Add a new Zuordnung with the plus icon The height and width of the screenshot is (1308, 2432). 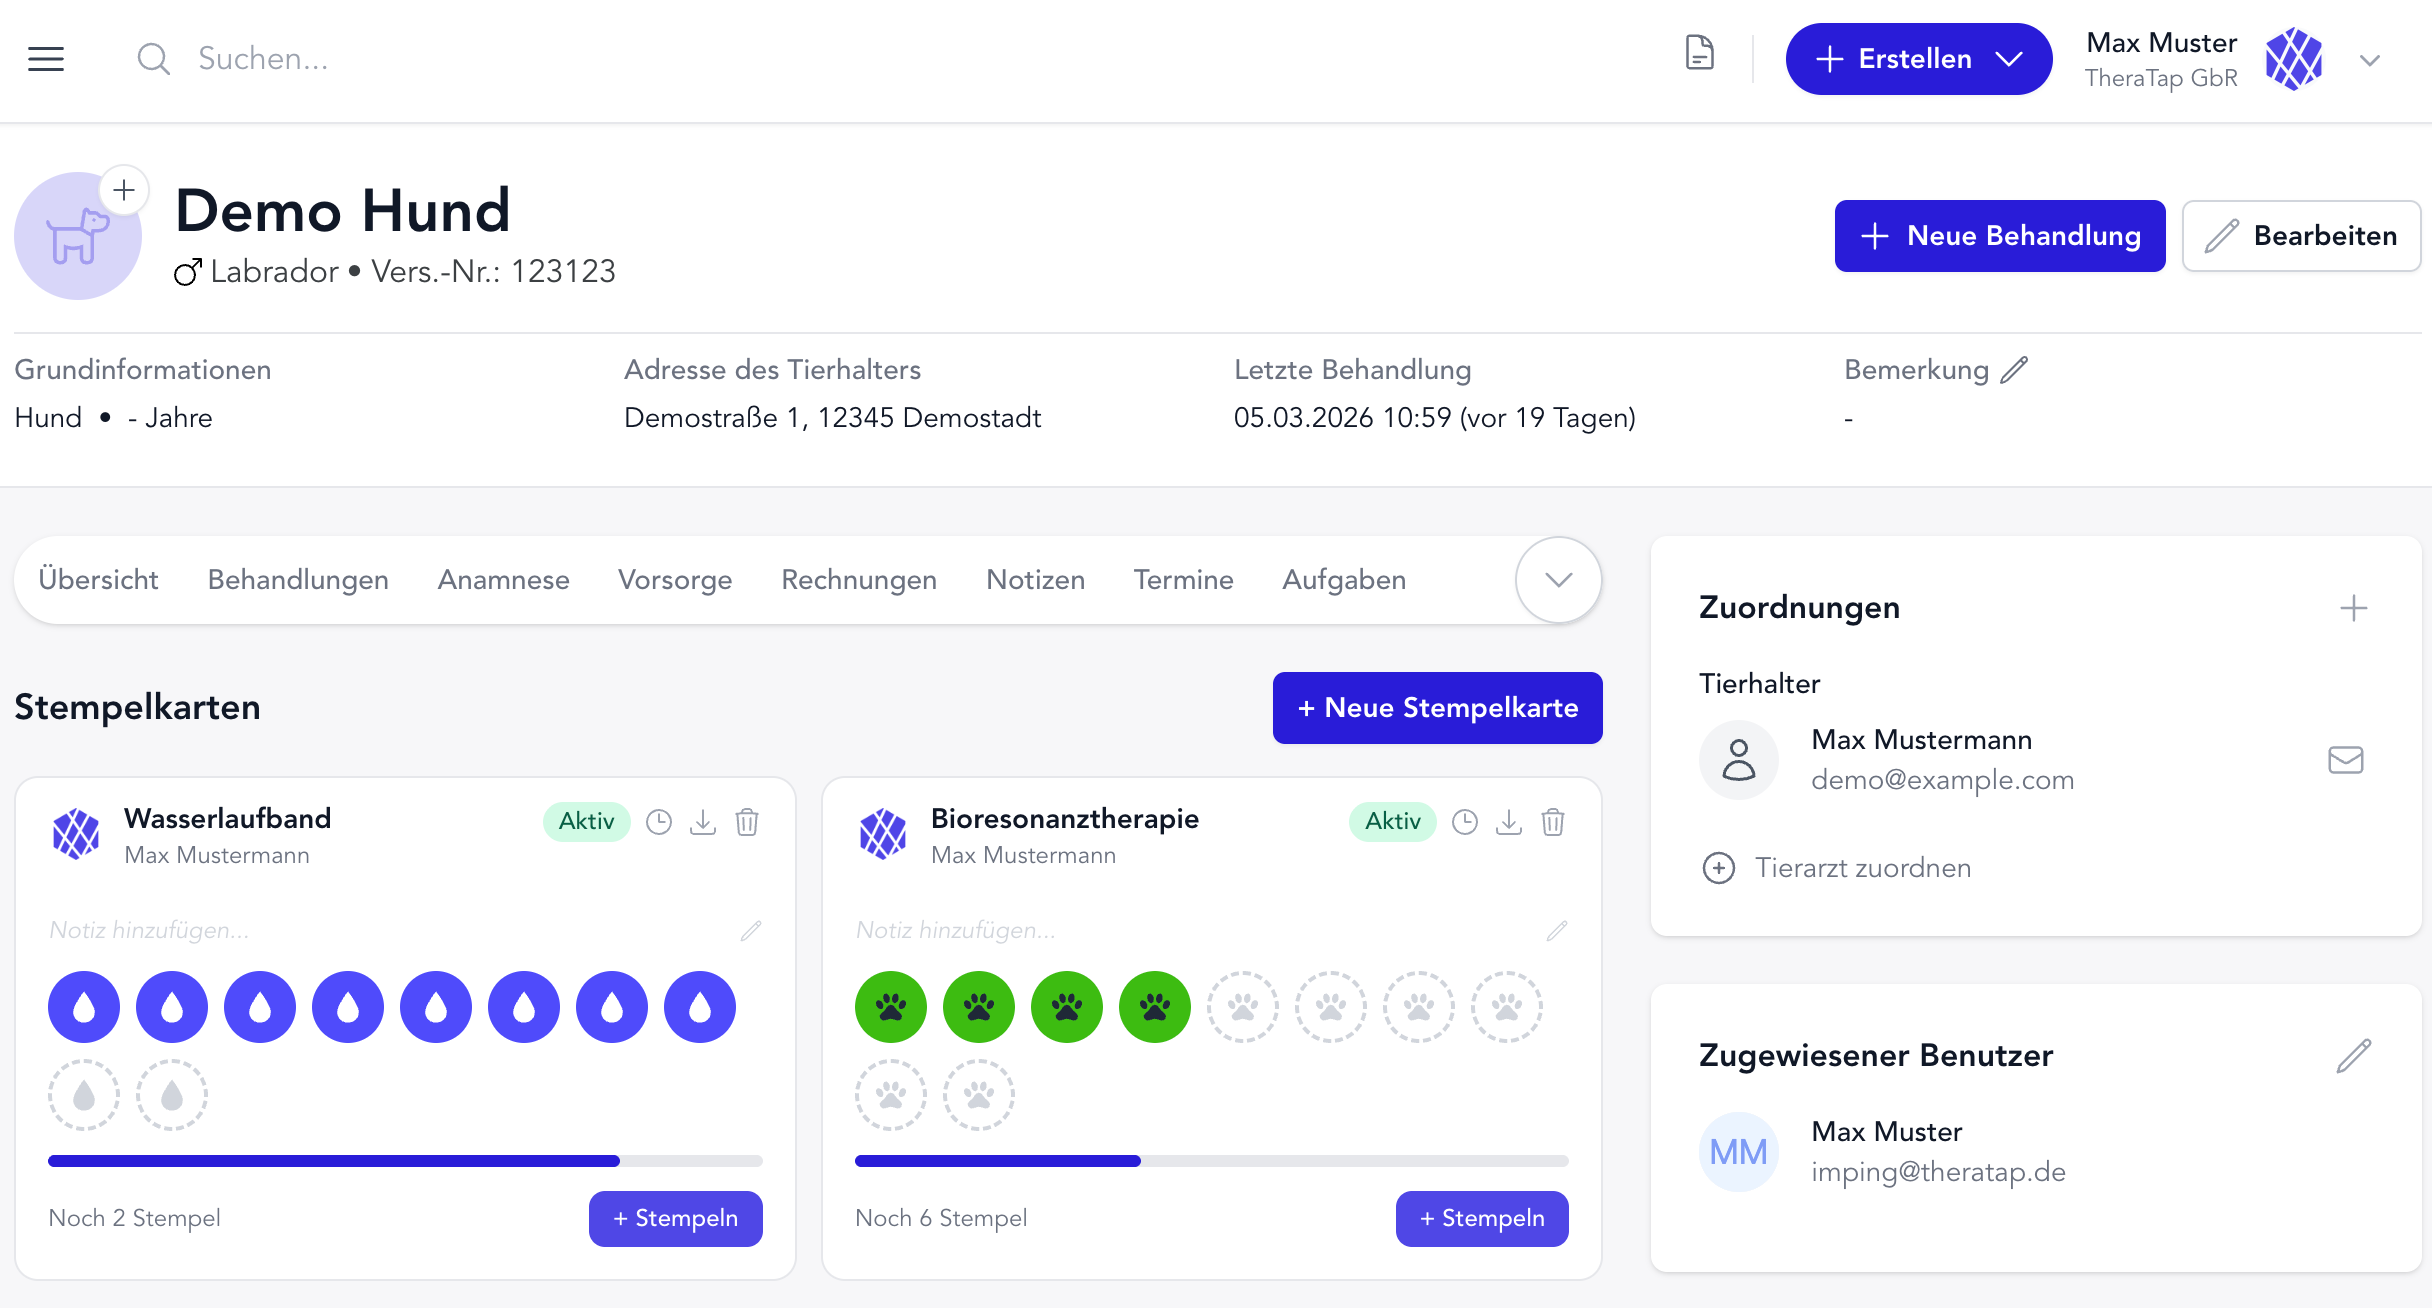[x=2354, y=607]
